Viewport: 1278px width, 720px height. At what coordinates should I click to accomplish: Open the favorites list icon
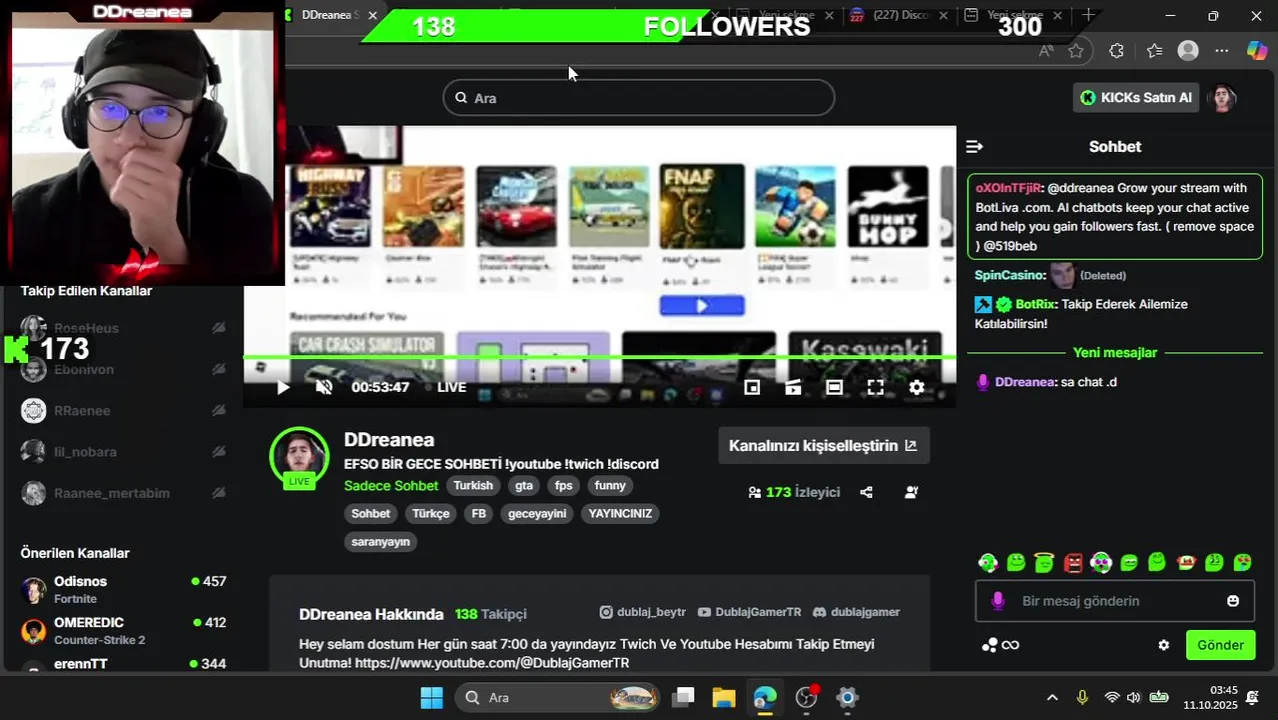tap(1155, 50)
